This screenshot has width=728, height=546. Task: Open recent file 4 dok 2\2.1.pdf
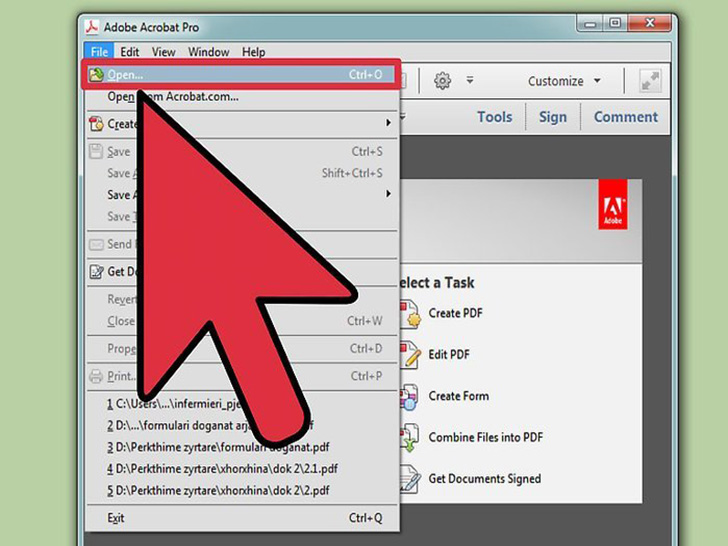[241, 468]
